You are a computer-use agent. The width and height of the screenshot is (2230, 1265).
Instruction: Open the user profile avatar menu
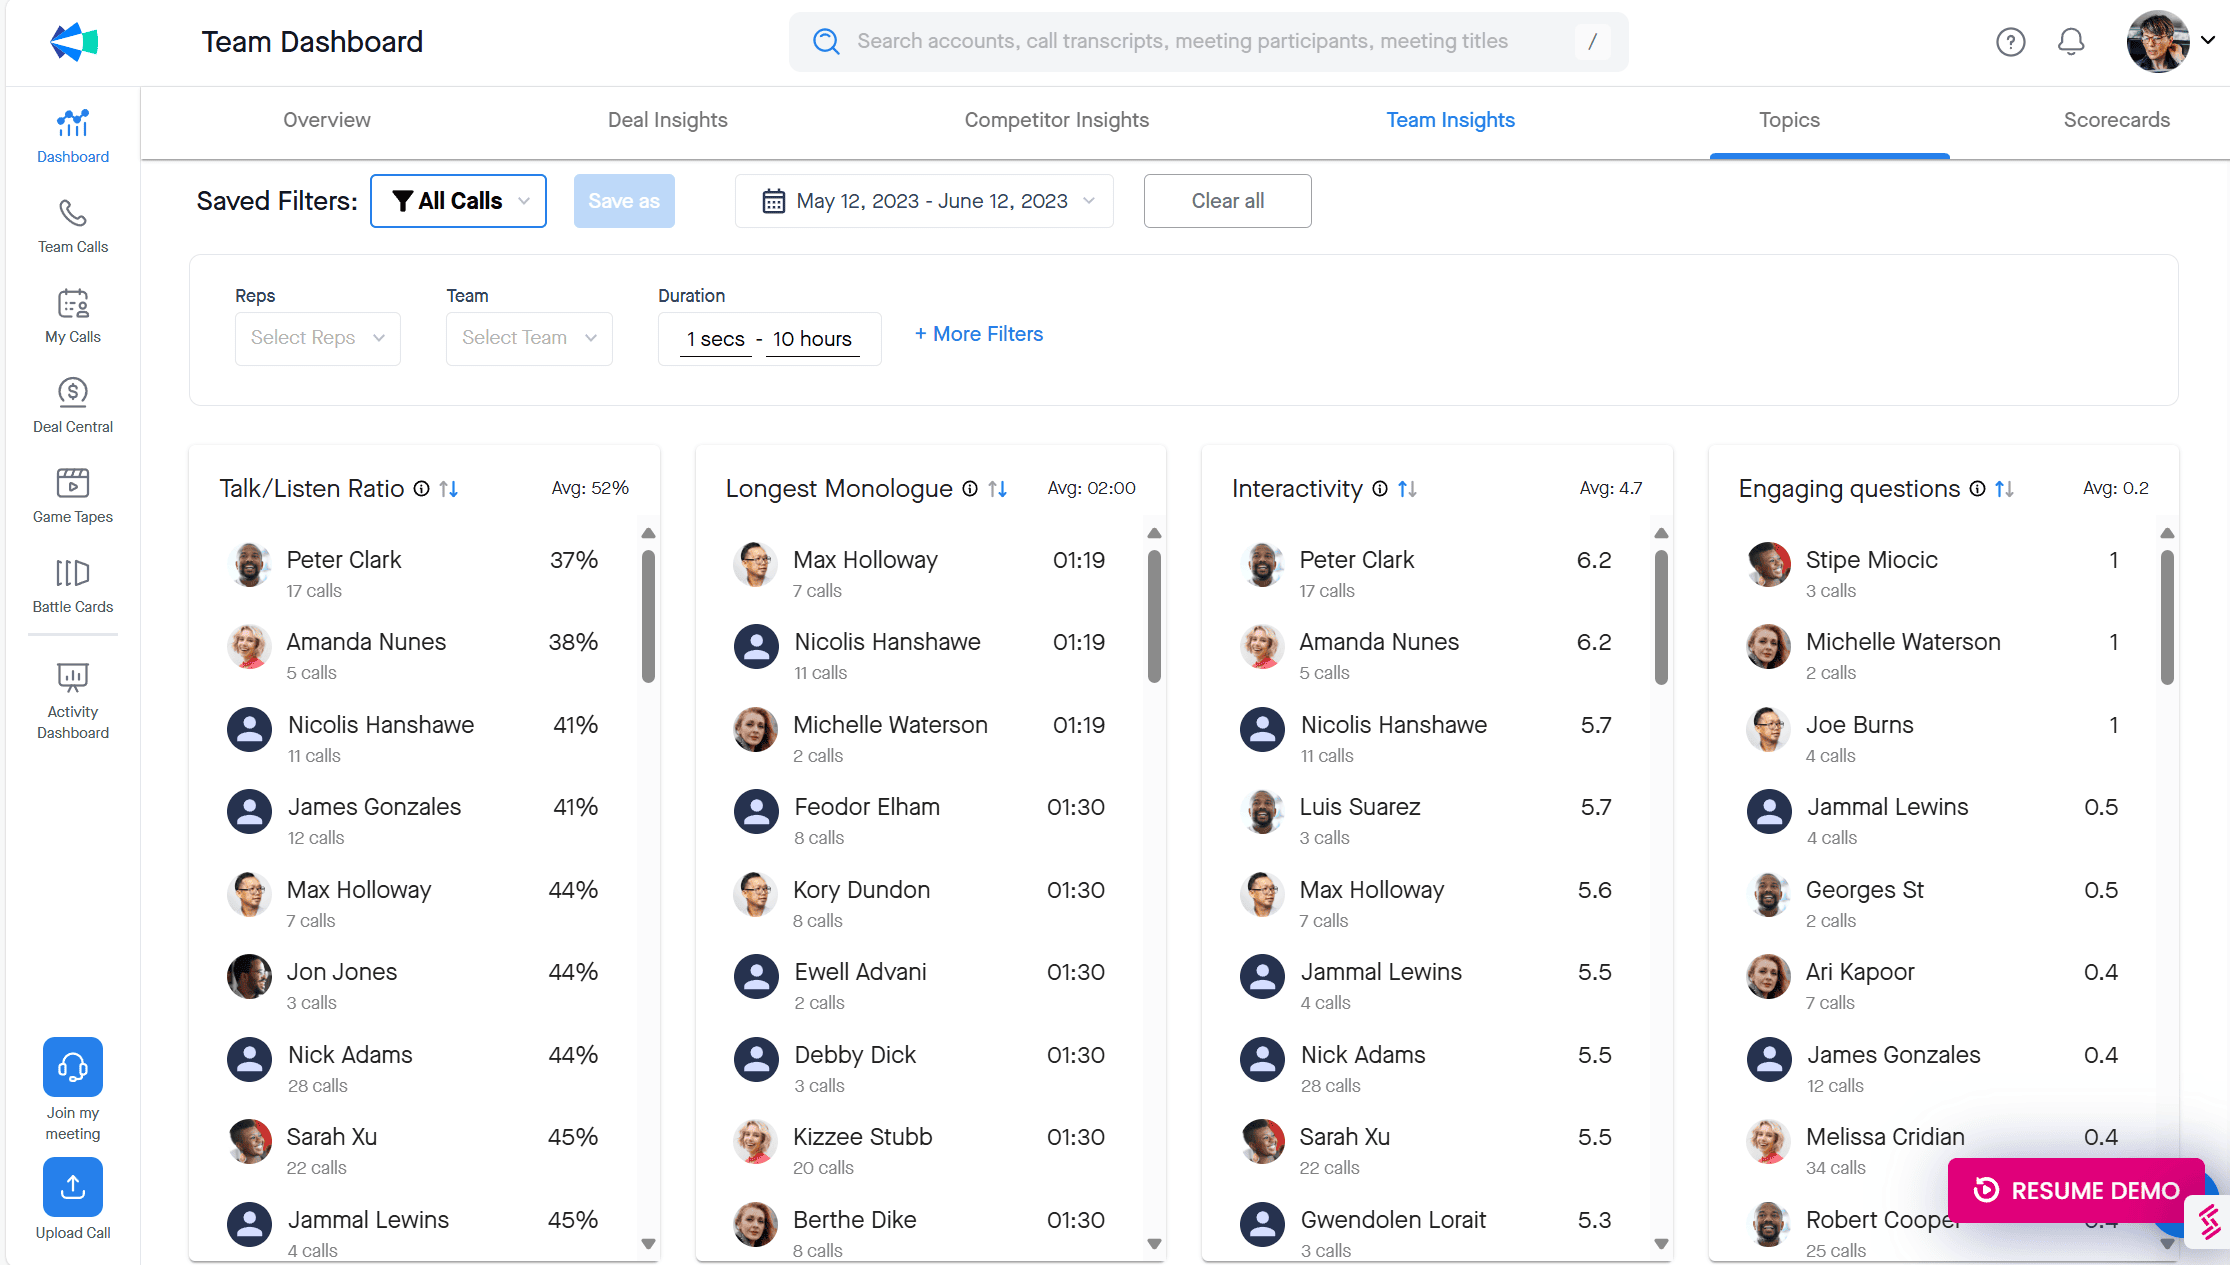(2157, 42)
